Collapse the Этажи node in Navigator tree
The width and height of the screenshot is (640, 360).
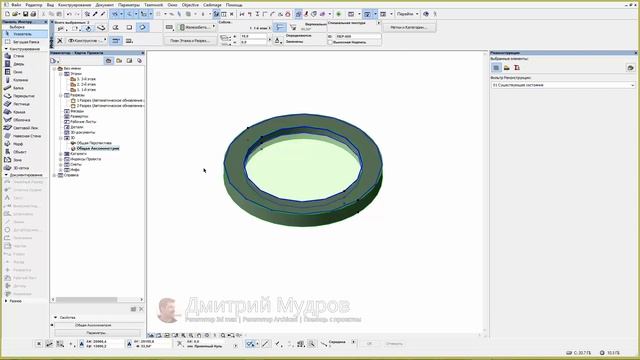click(61, 74)
